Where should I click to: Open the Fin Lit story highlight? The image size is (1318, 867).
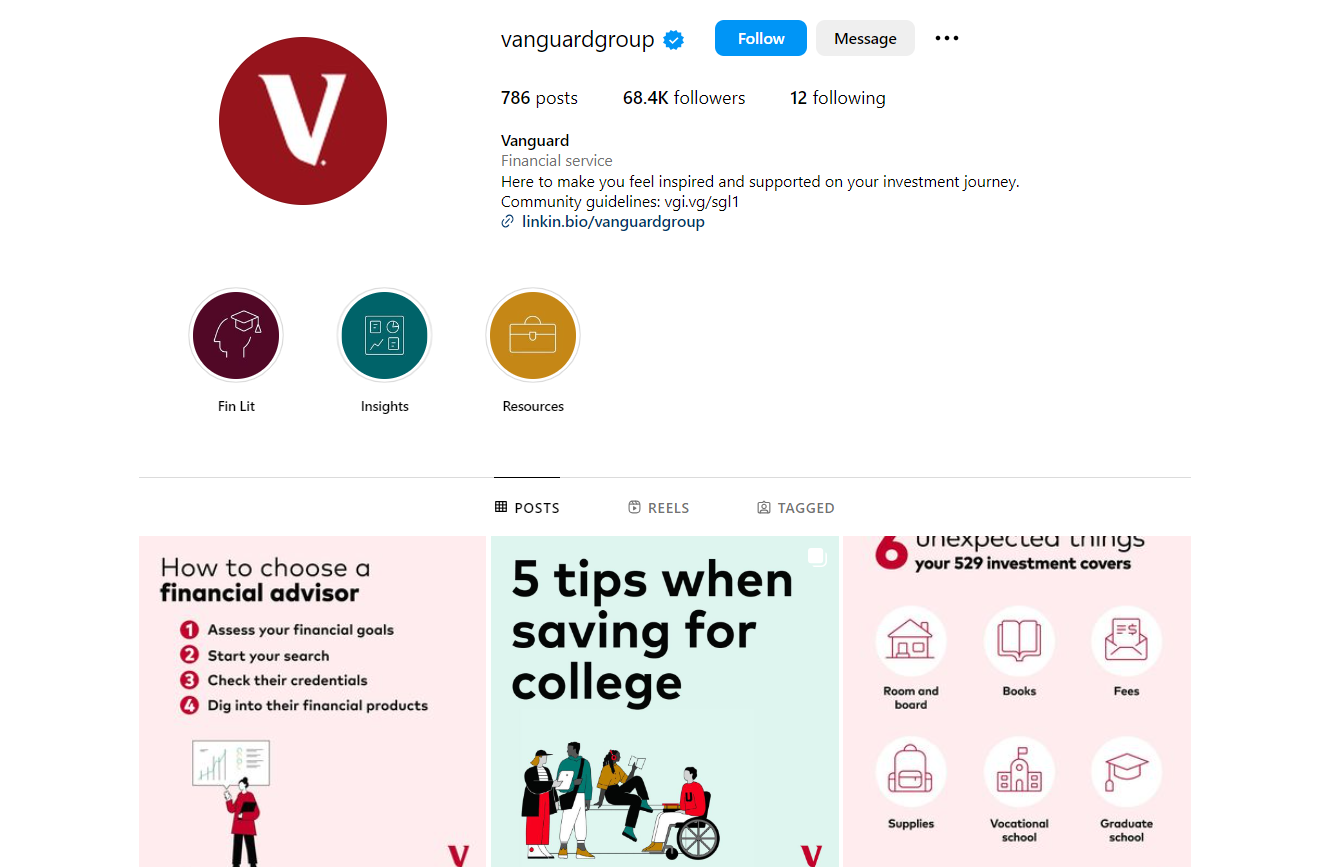coord(236,336)
